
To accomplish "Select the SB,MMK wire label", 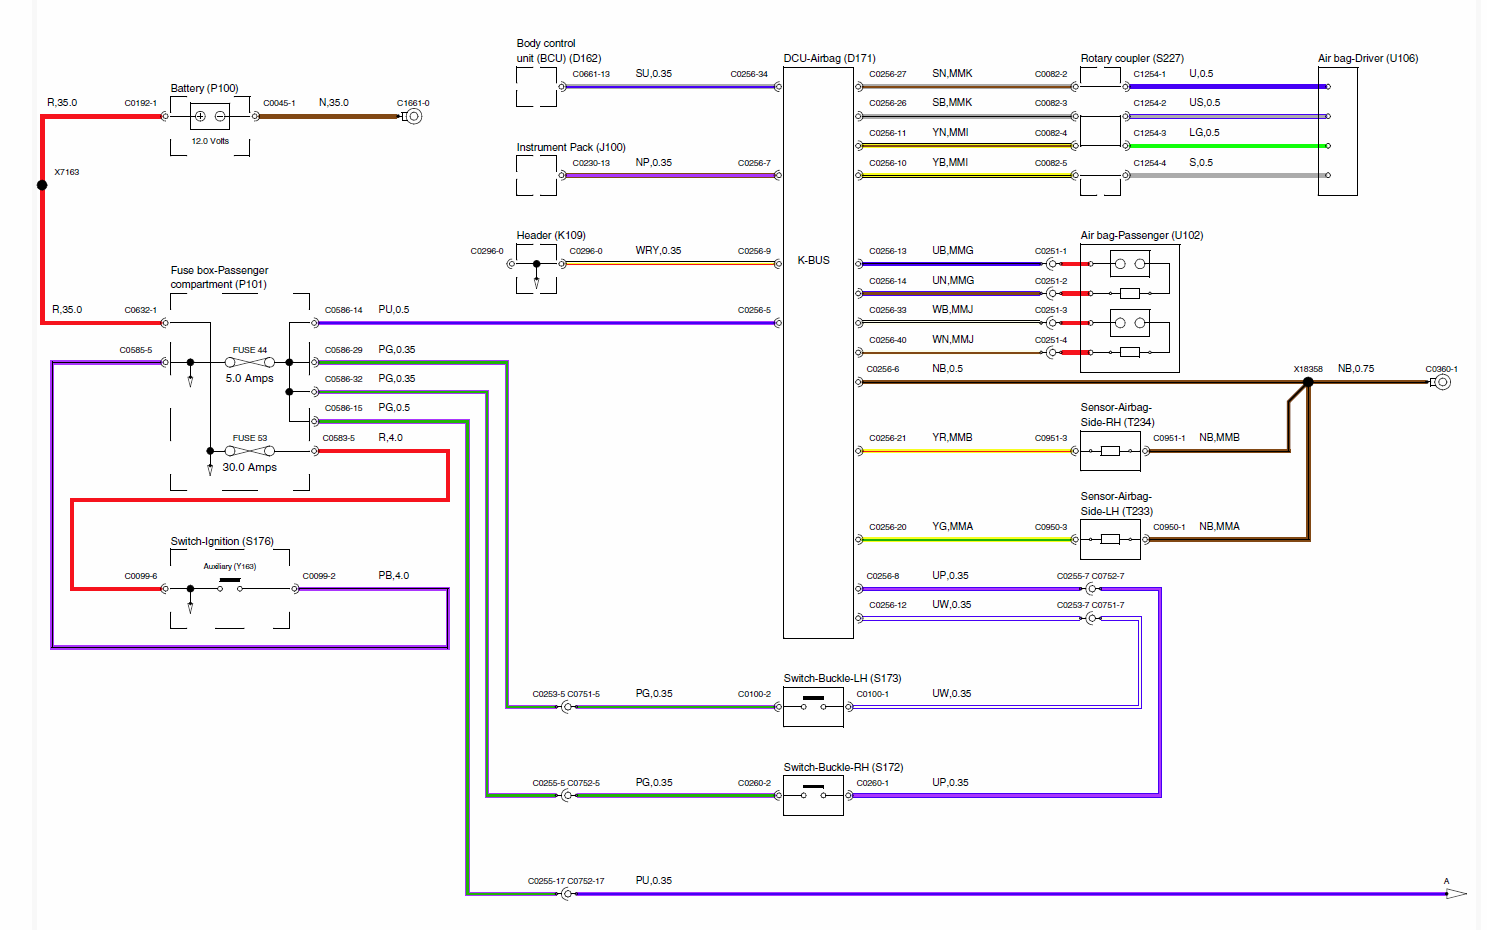I will tap(952, 102).
